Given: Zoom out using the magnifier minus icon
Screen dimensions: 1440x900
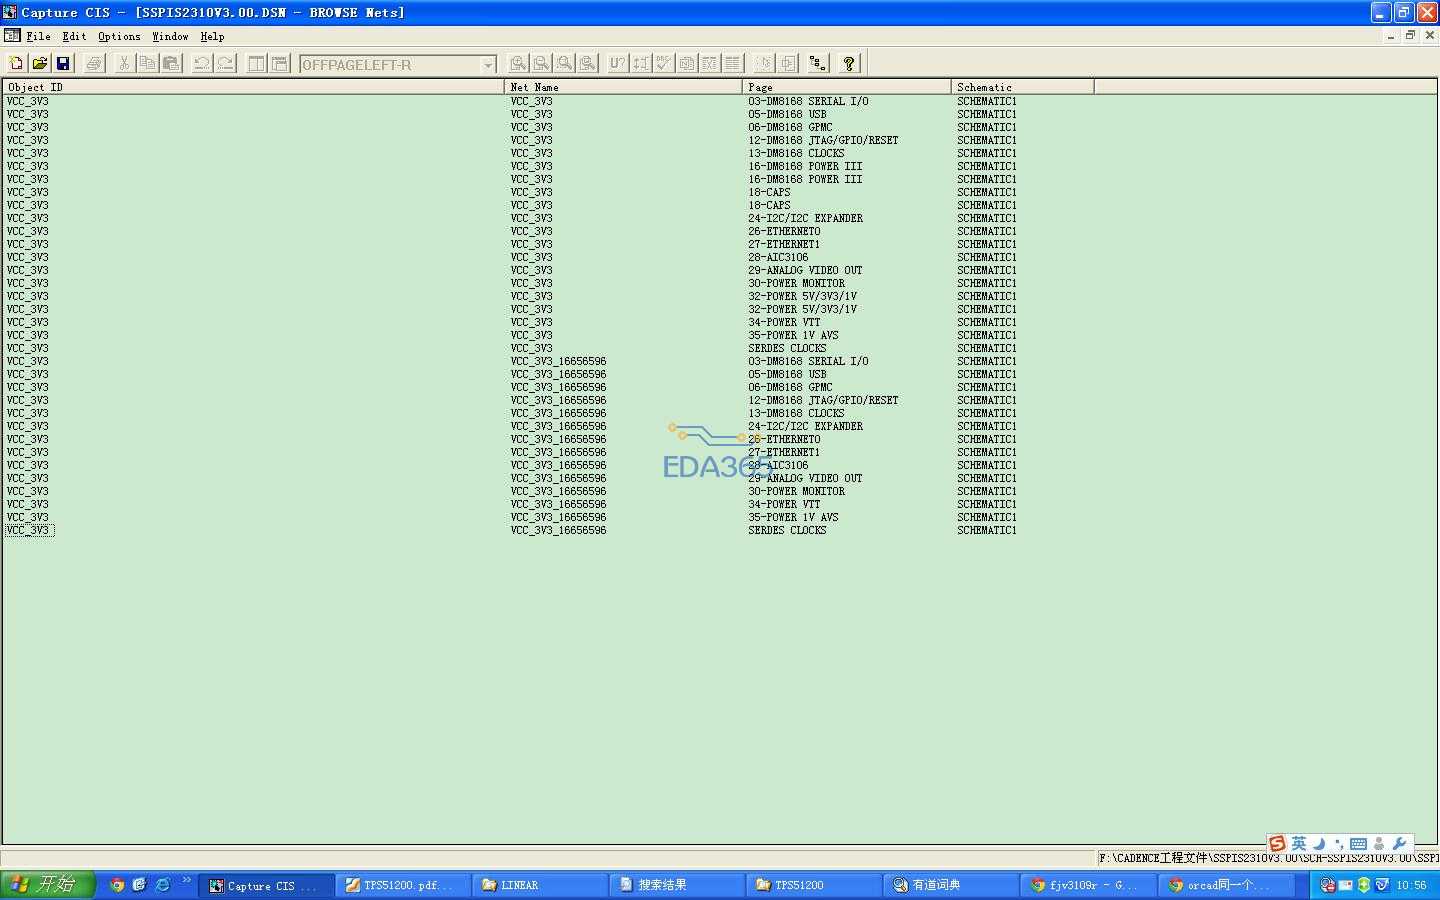Looking at the screenshot, I should (541, 64).
